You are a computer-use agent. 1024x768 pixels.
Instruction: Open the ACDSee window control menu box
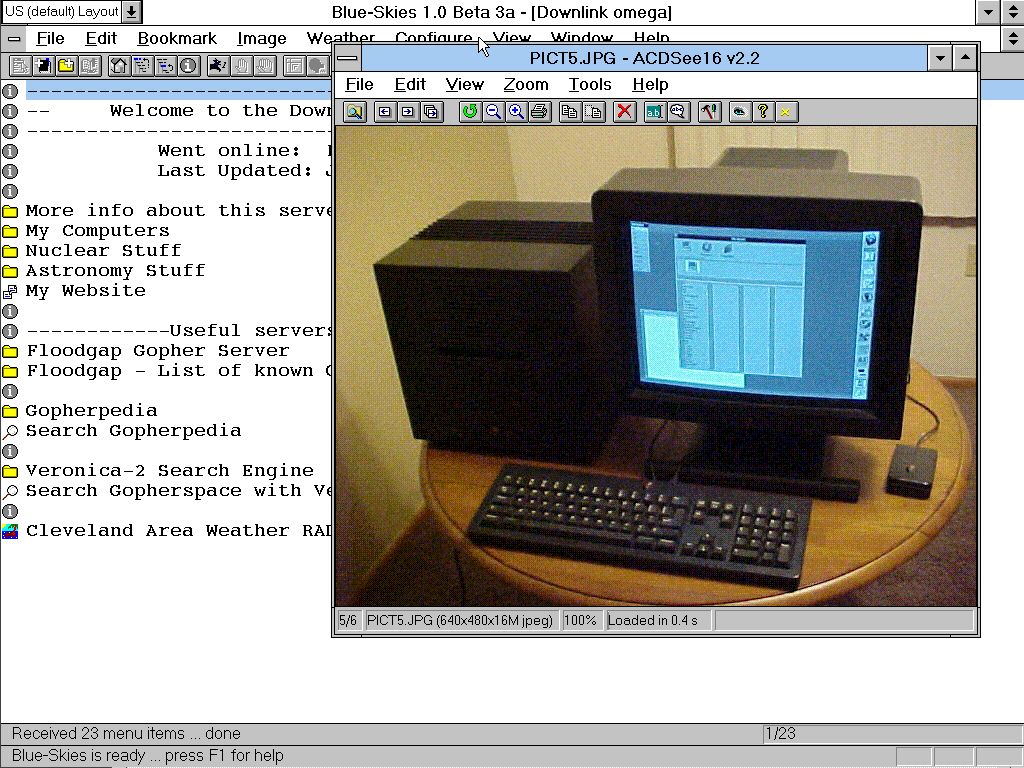[347, 58]
